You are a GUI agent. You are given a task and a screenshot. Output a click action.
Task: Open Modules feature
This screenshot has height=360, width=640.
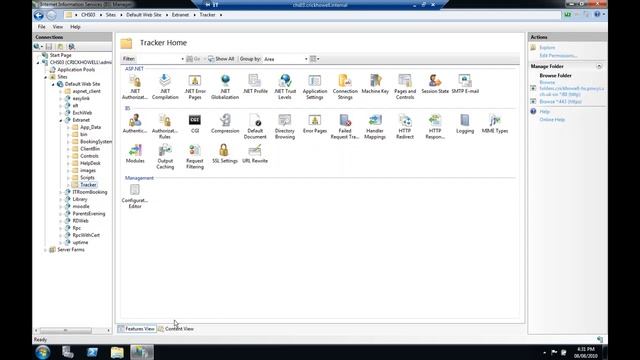(135, 153)
